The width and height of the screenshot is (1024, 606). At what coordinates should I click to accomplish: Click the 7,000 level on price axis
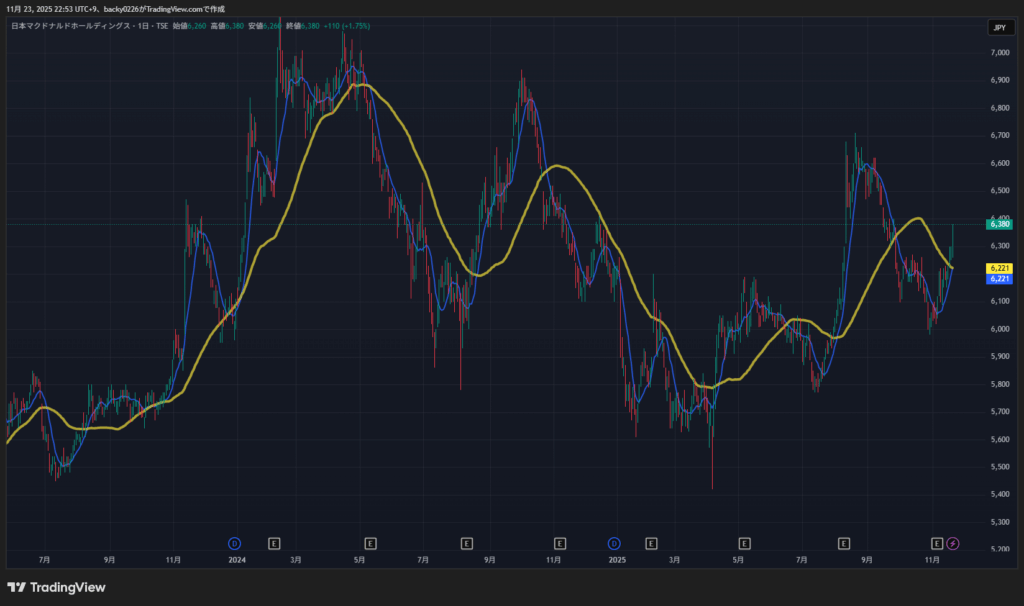click(999, 53)
